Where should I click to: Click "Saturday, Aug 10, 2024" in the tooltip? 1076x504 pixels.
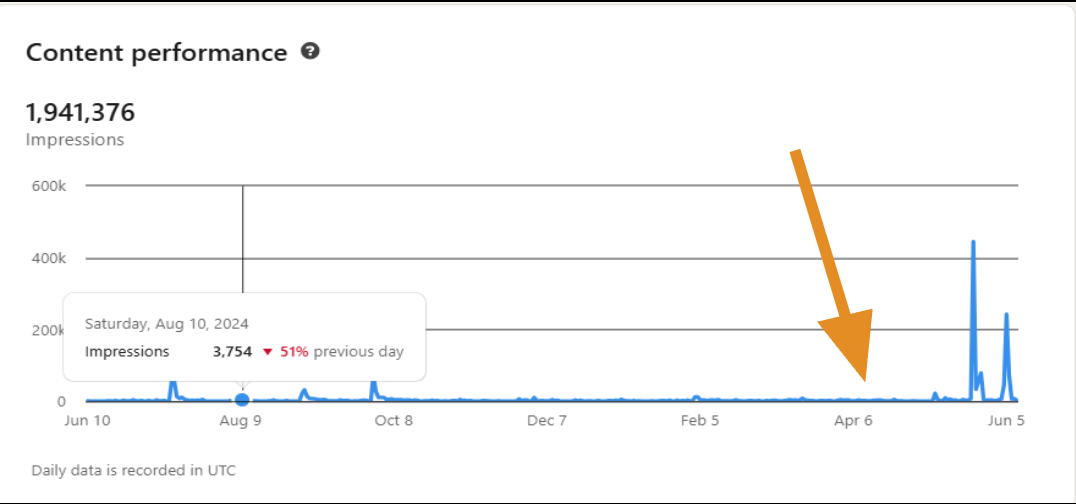(167, 323)
